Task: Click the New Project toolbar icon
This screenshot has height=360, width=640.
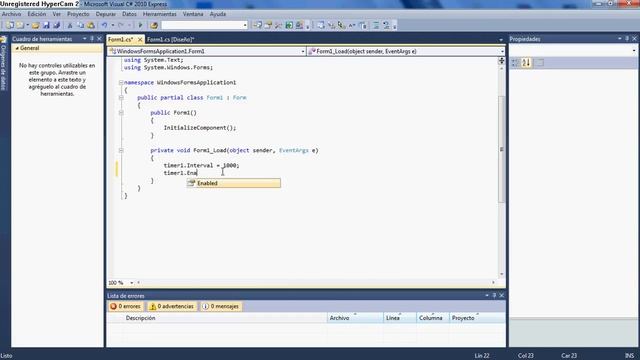Action: pyautogui.click(x=10, y=25)
